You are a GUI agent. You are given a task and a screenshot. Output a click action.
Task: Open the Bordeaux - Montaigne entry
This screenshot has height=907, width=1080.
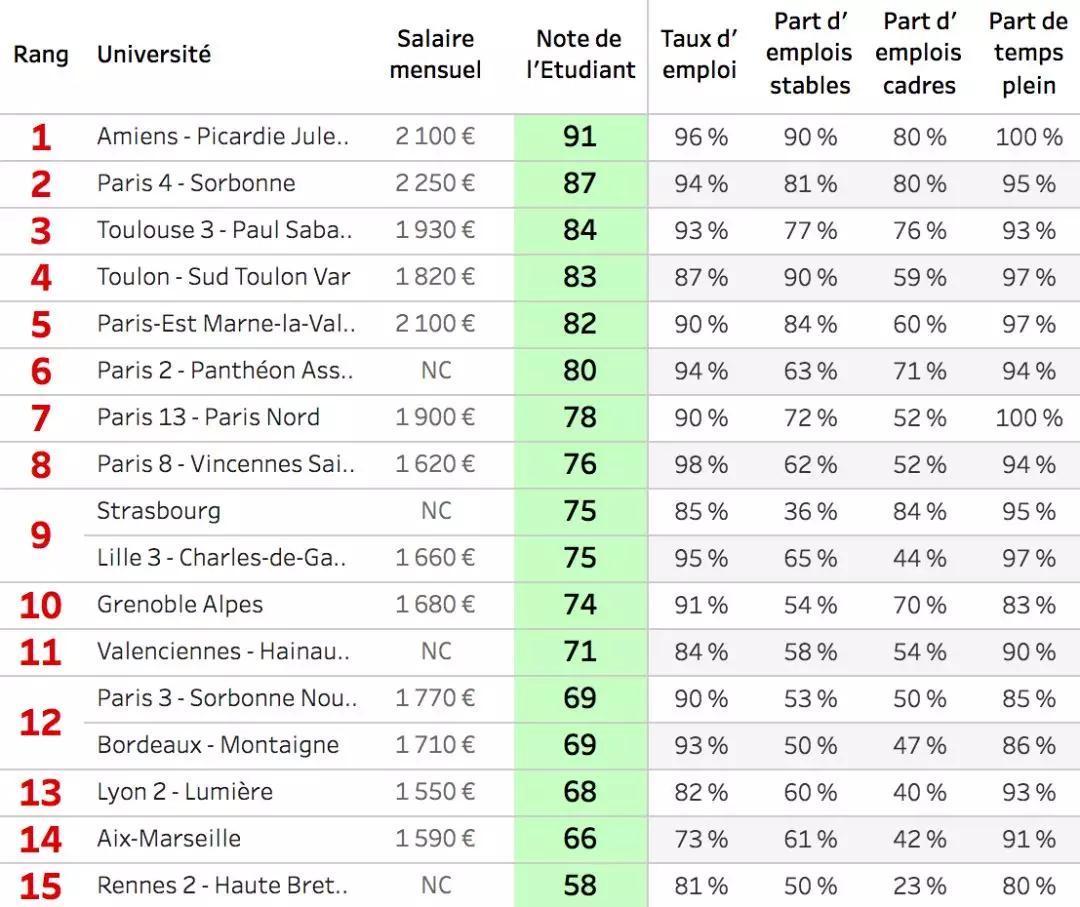click(x=217, y=745)
